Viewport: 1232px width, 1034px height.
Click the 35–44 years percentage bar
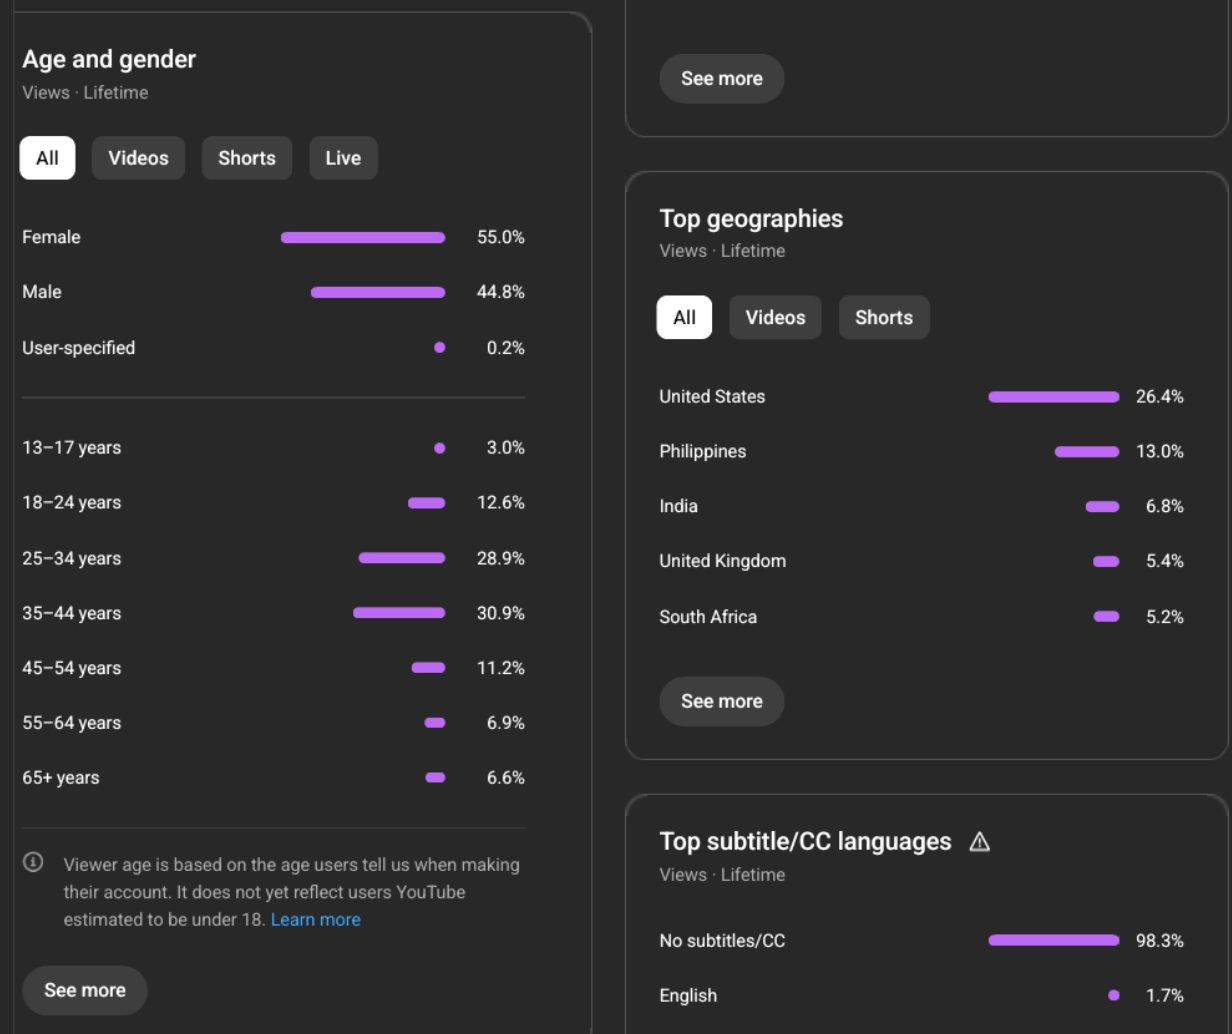pos(399,613)
